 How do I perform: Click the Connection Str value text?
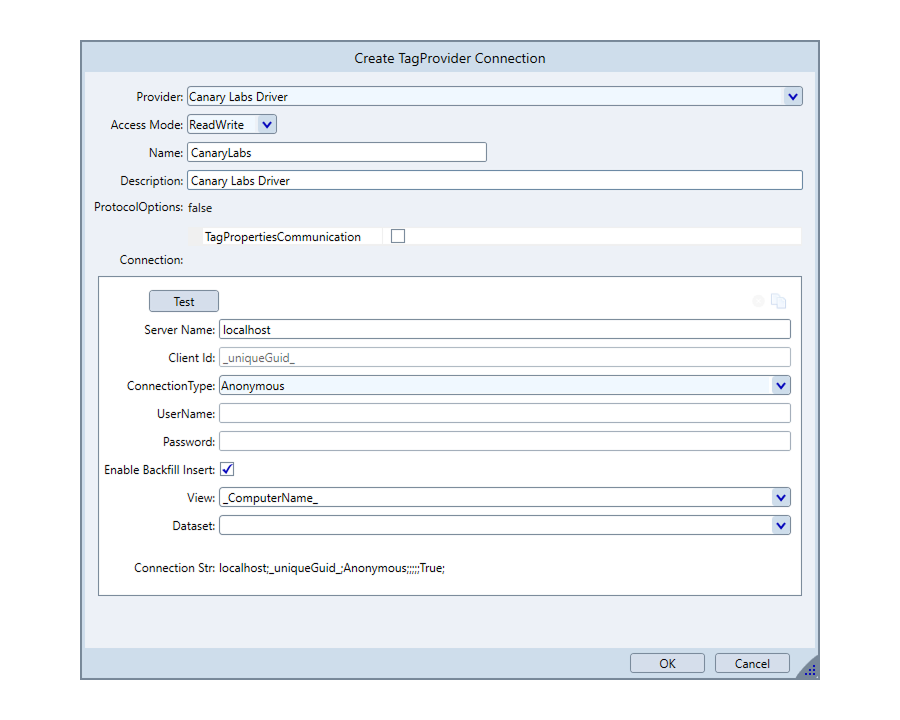pos(331,568)
